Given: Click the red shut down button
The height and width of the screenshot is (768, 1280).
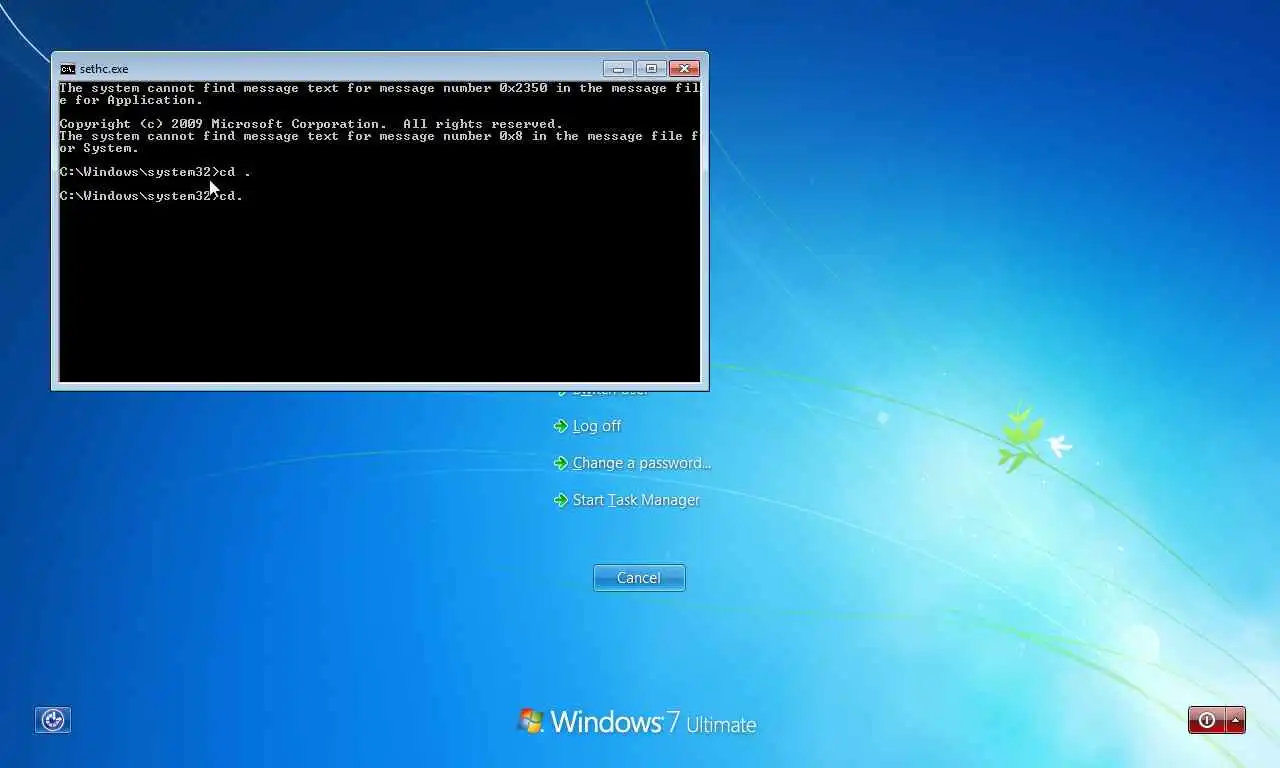Looking at the screenshot, I should (x=1207, y=720).
